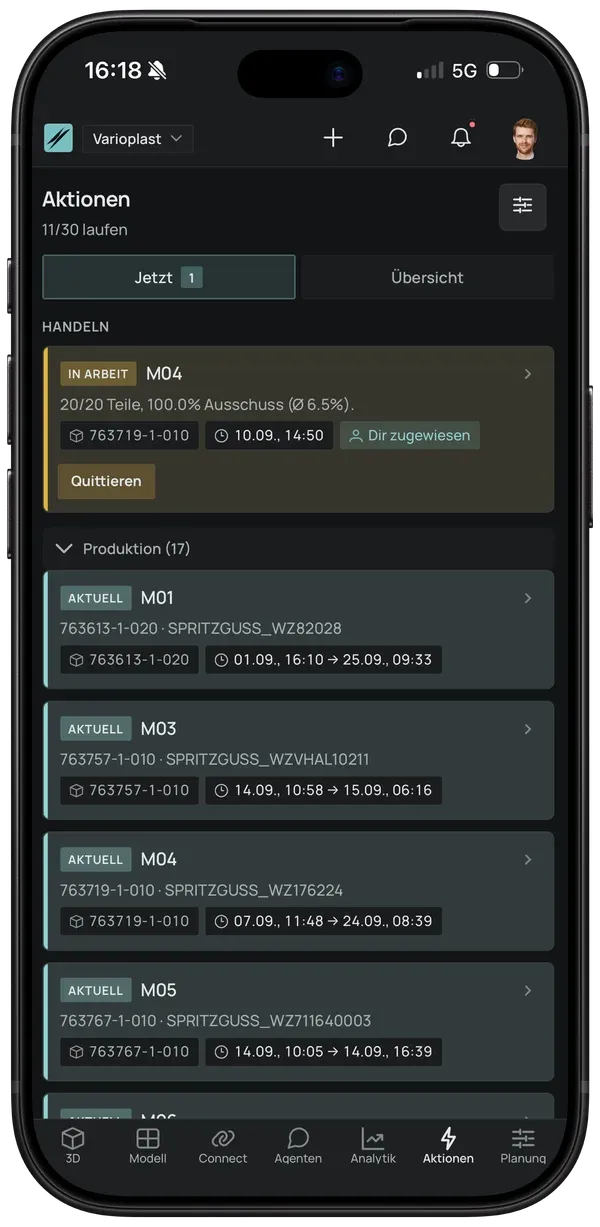Open the AKTUELL M04 card chevron
The image size is (600, 1227).
[528, 860]
